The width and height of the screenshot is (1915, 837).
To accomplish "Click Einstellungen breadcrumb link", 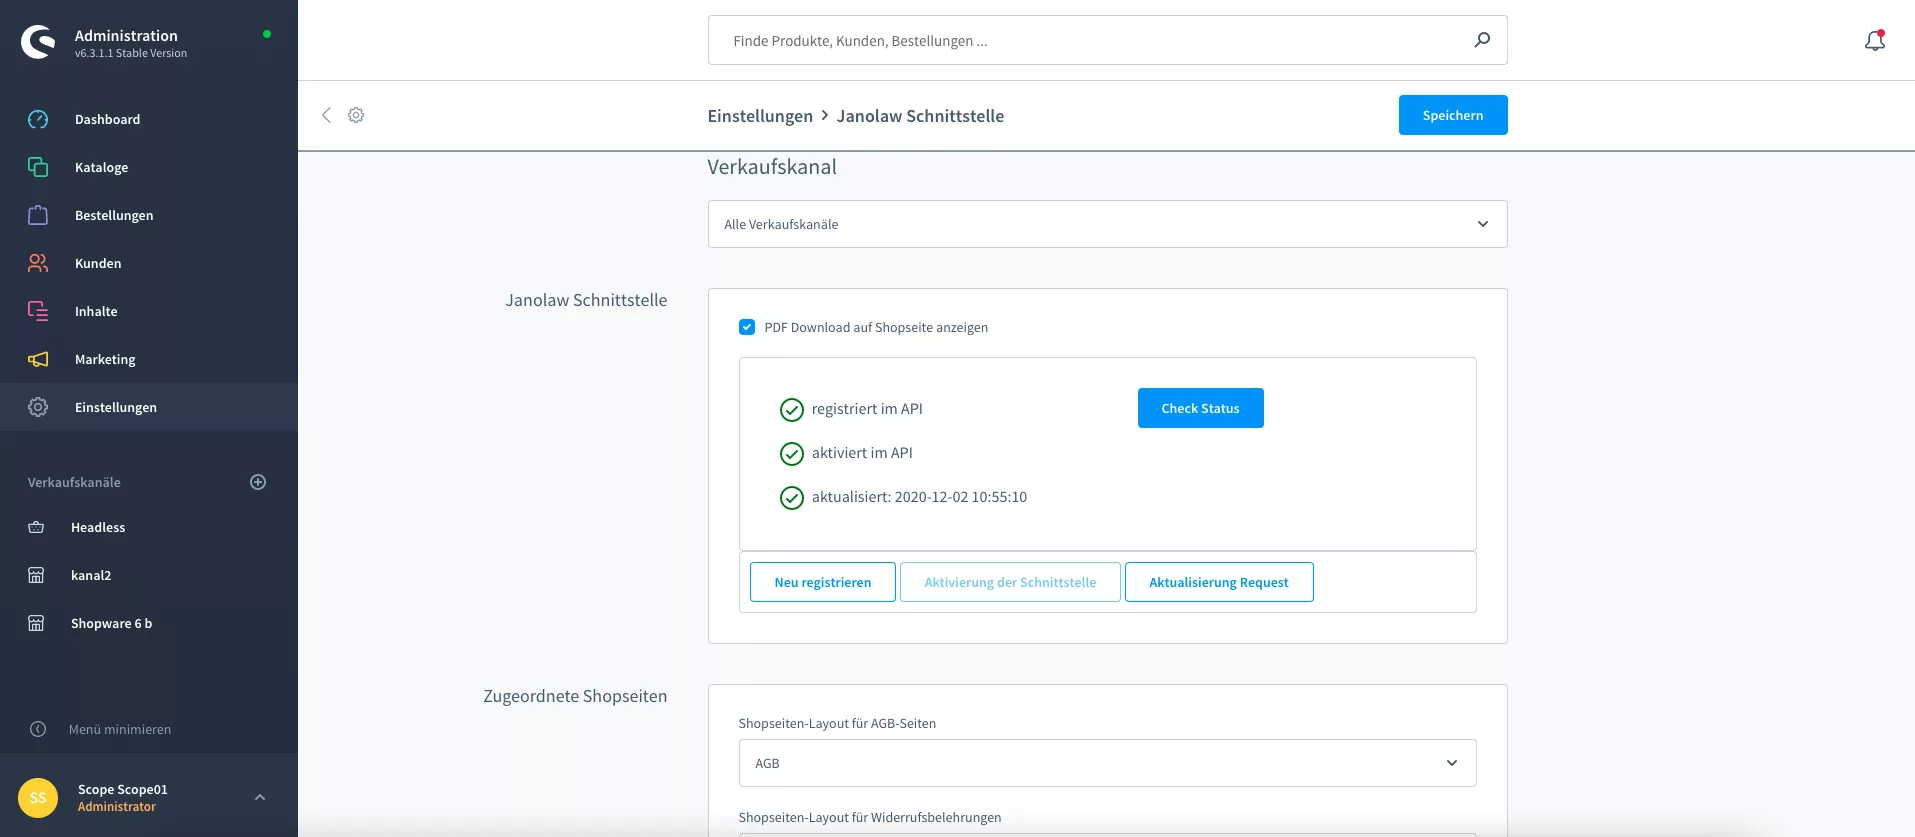I will [760, 116].
